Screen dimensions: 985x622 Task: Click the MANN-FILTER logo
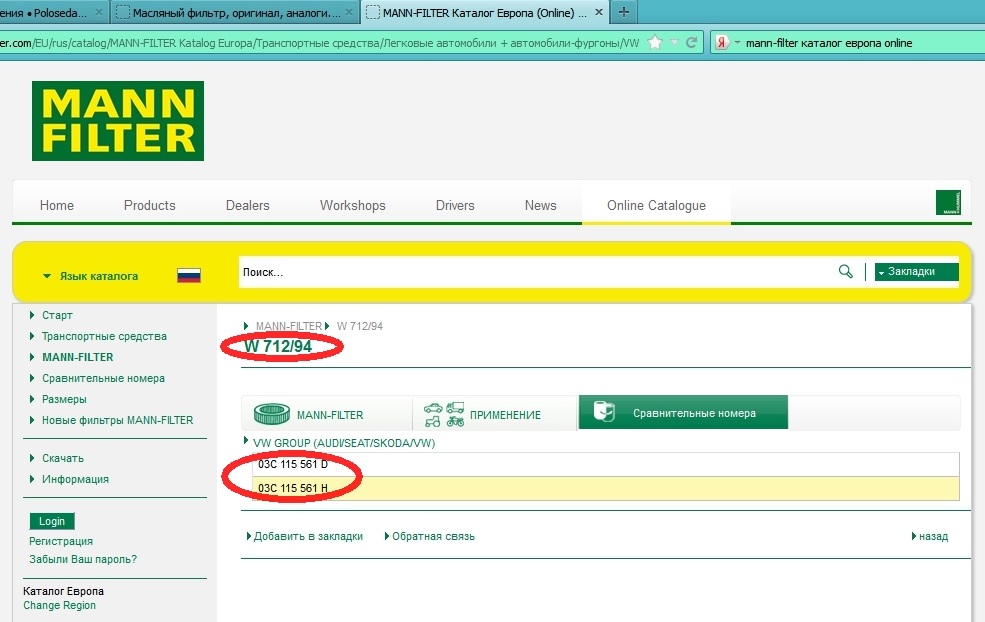tap(117, 121)
